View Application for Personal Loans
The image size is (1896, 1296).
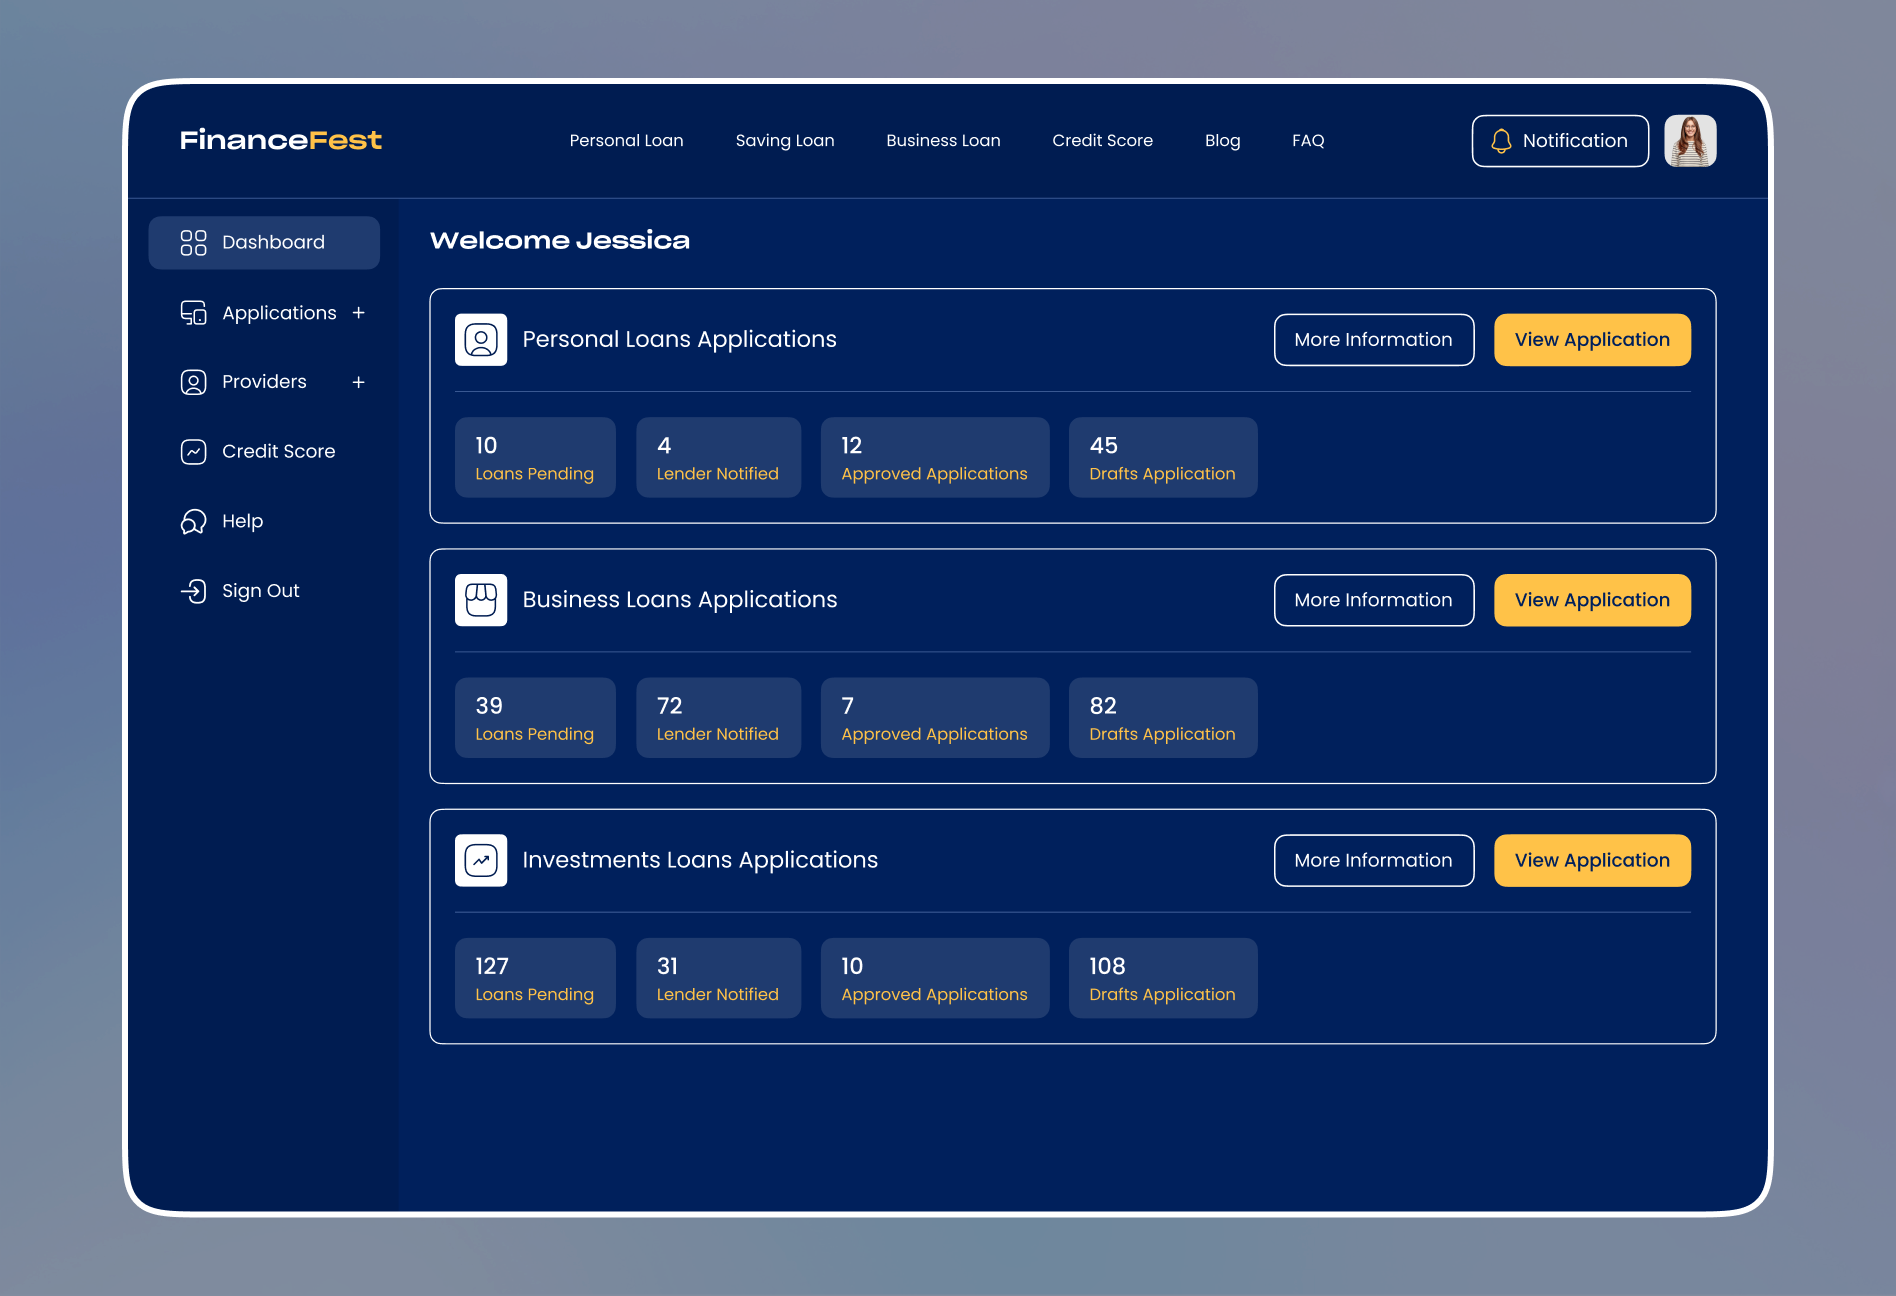pos(1592,340)
